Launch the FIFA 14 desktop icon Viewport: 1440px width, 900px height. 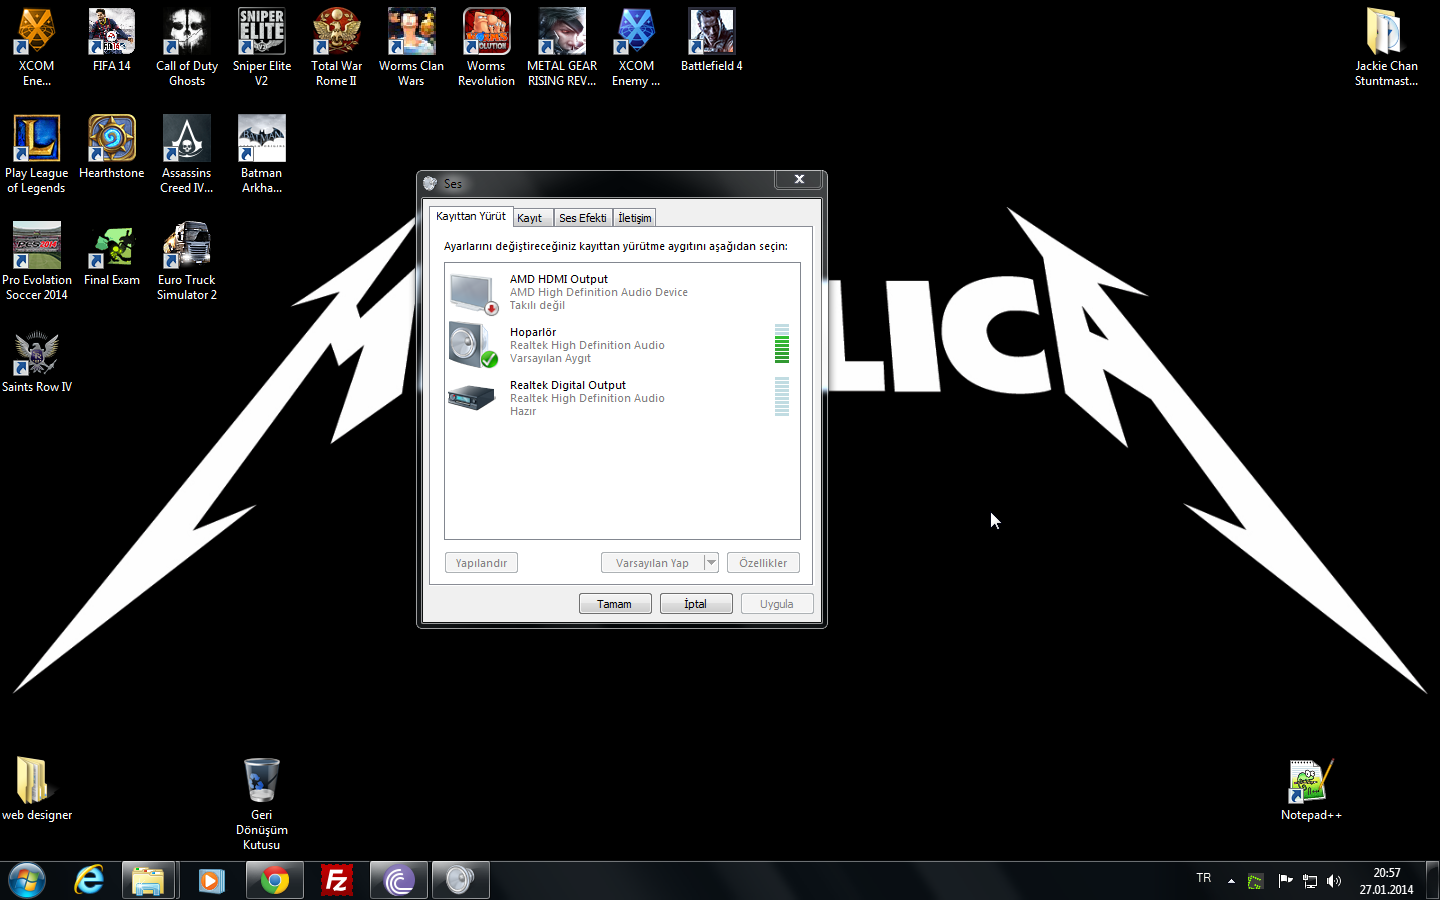click(112, 40)
